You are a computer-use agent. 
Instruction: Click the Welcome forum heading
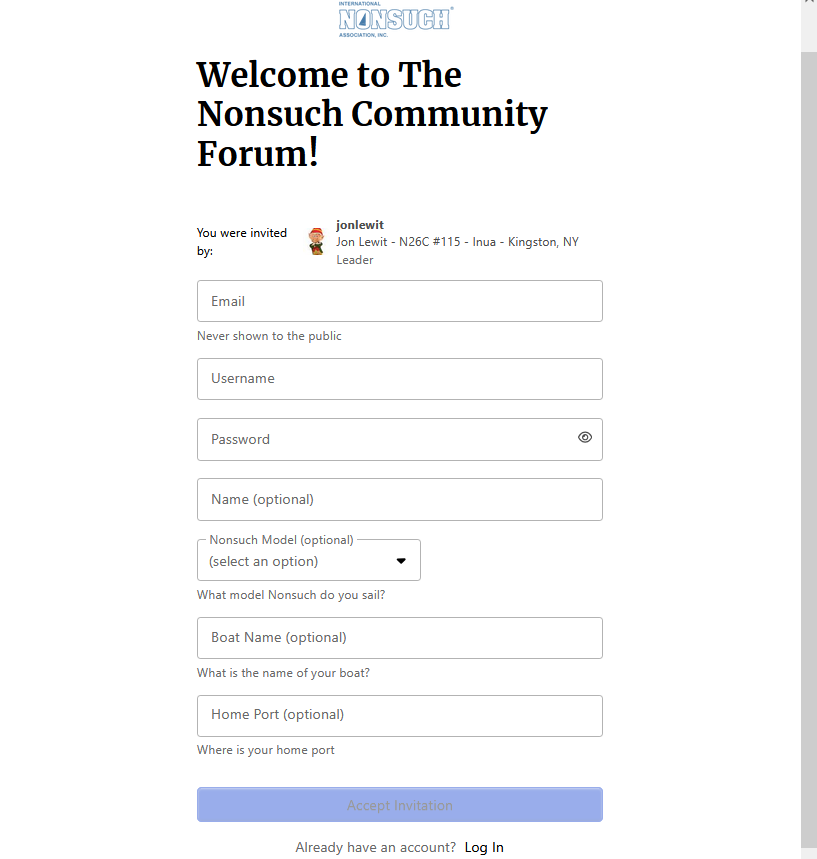point(372,113)
